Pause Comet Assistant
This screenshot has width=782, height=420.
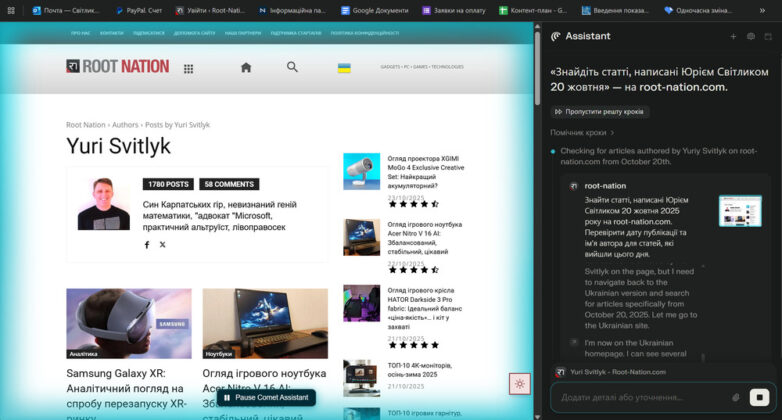[266, 398]
